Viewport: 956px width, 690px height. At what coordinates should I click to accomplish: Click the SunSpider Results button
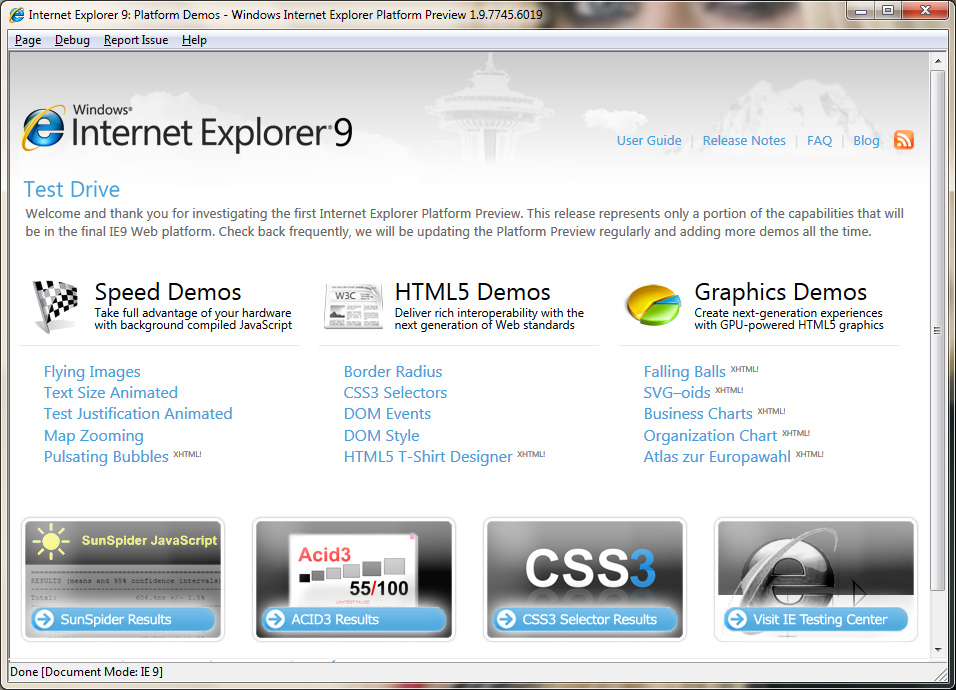pos(123,619)
